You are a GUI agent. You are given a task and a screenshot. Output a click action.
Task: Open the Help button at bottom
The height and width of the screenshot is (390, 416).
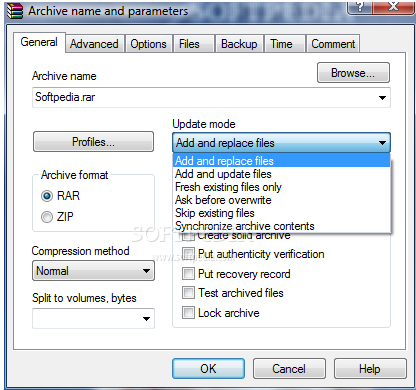click(x=370, y=369)
